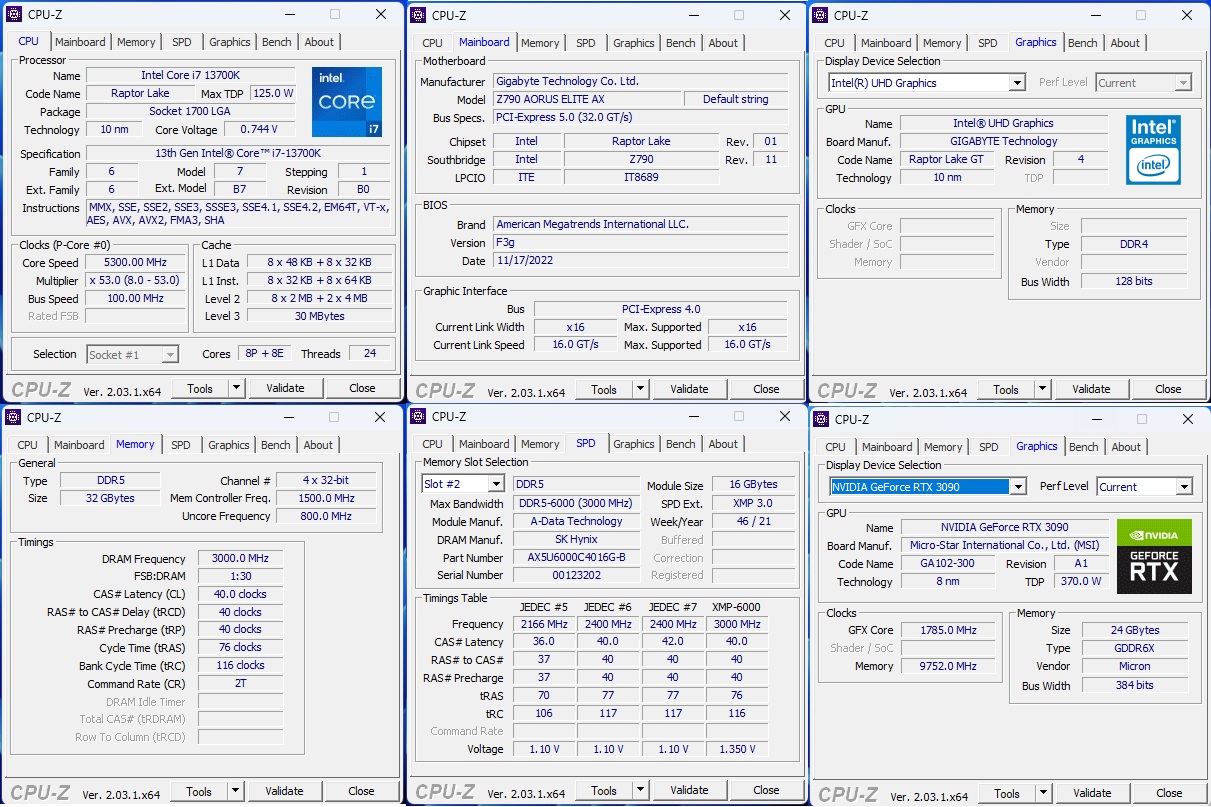Click the CPU-Z title icon in the Memory window

(x=14, y=417)
